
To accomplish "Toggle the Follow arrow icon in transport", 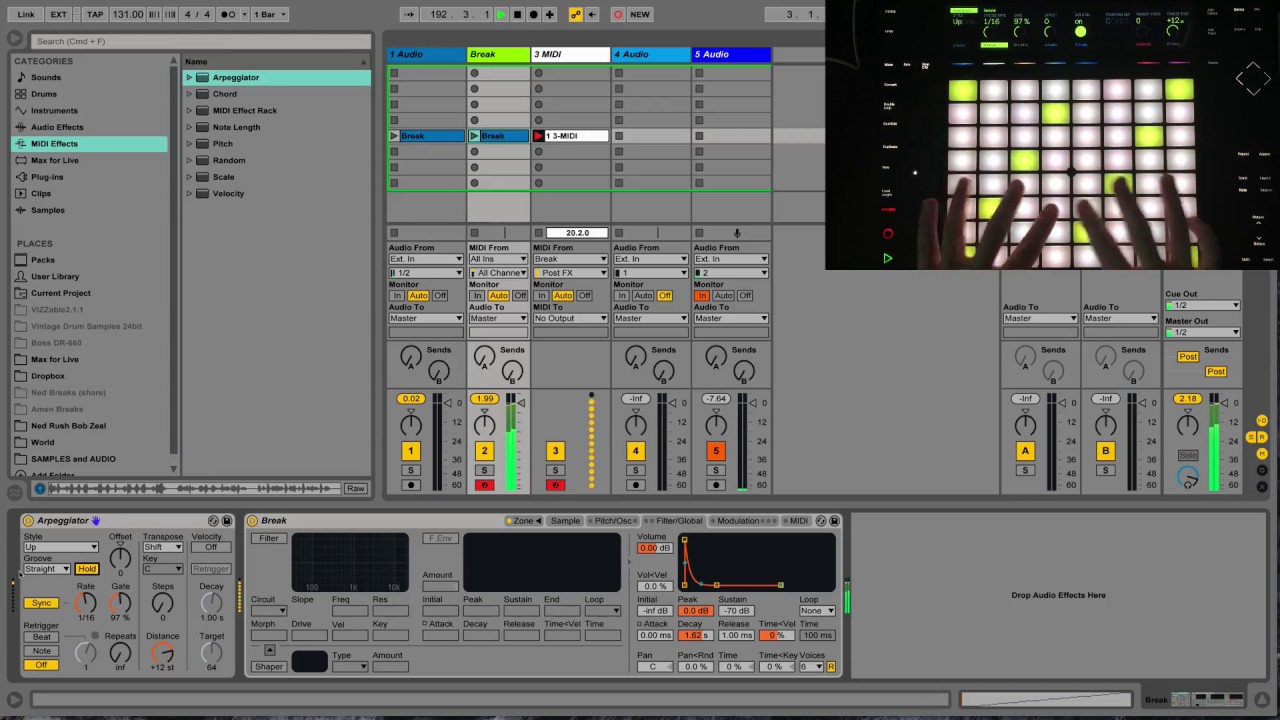I will 409,14.
